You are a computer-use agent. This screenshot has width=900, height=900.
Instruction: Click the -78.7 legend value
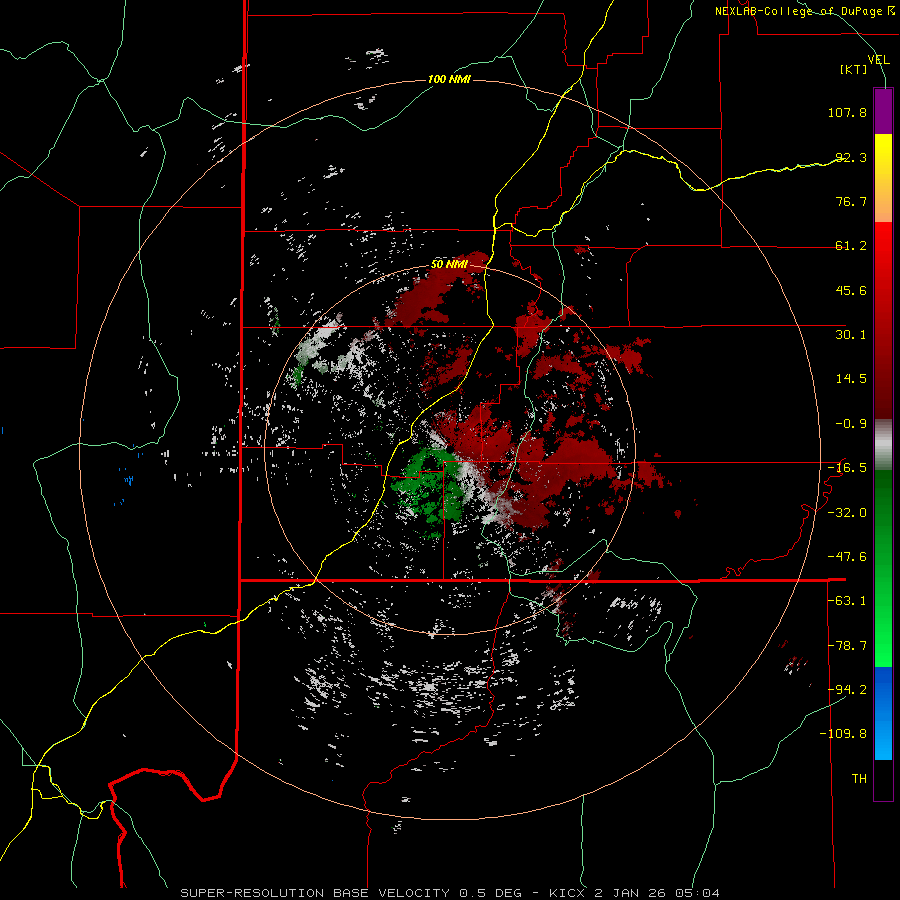[847, 646]
